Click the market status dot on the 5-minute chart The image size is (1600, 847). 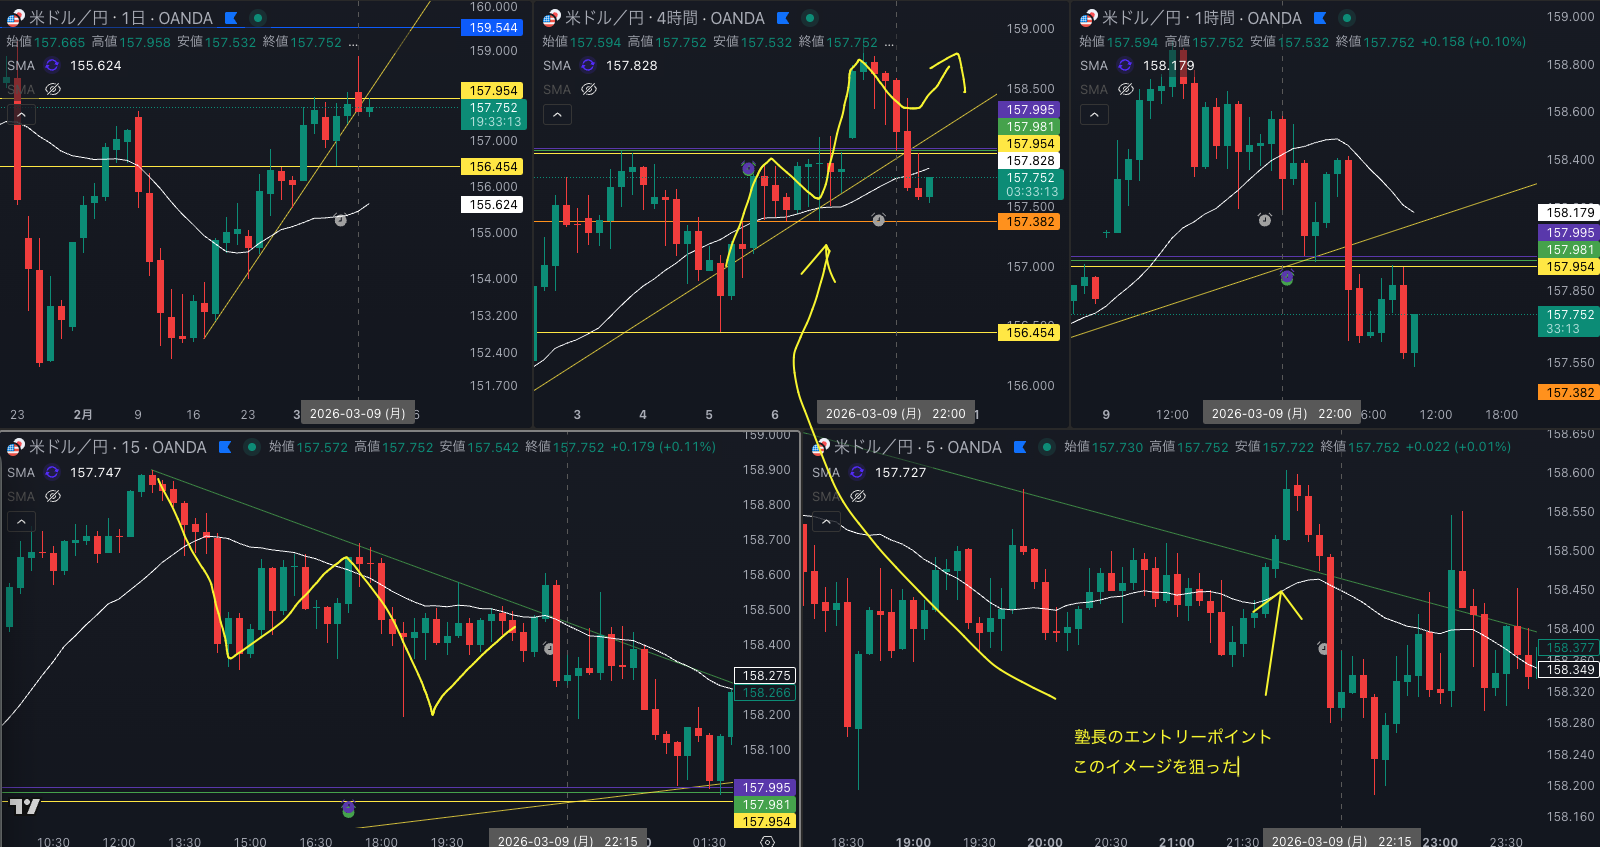pyautogui.click(x=1046, y=447)
